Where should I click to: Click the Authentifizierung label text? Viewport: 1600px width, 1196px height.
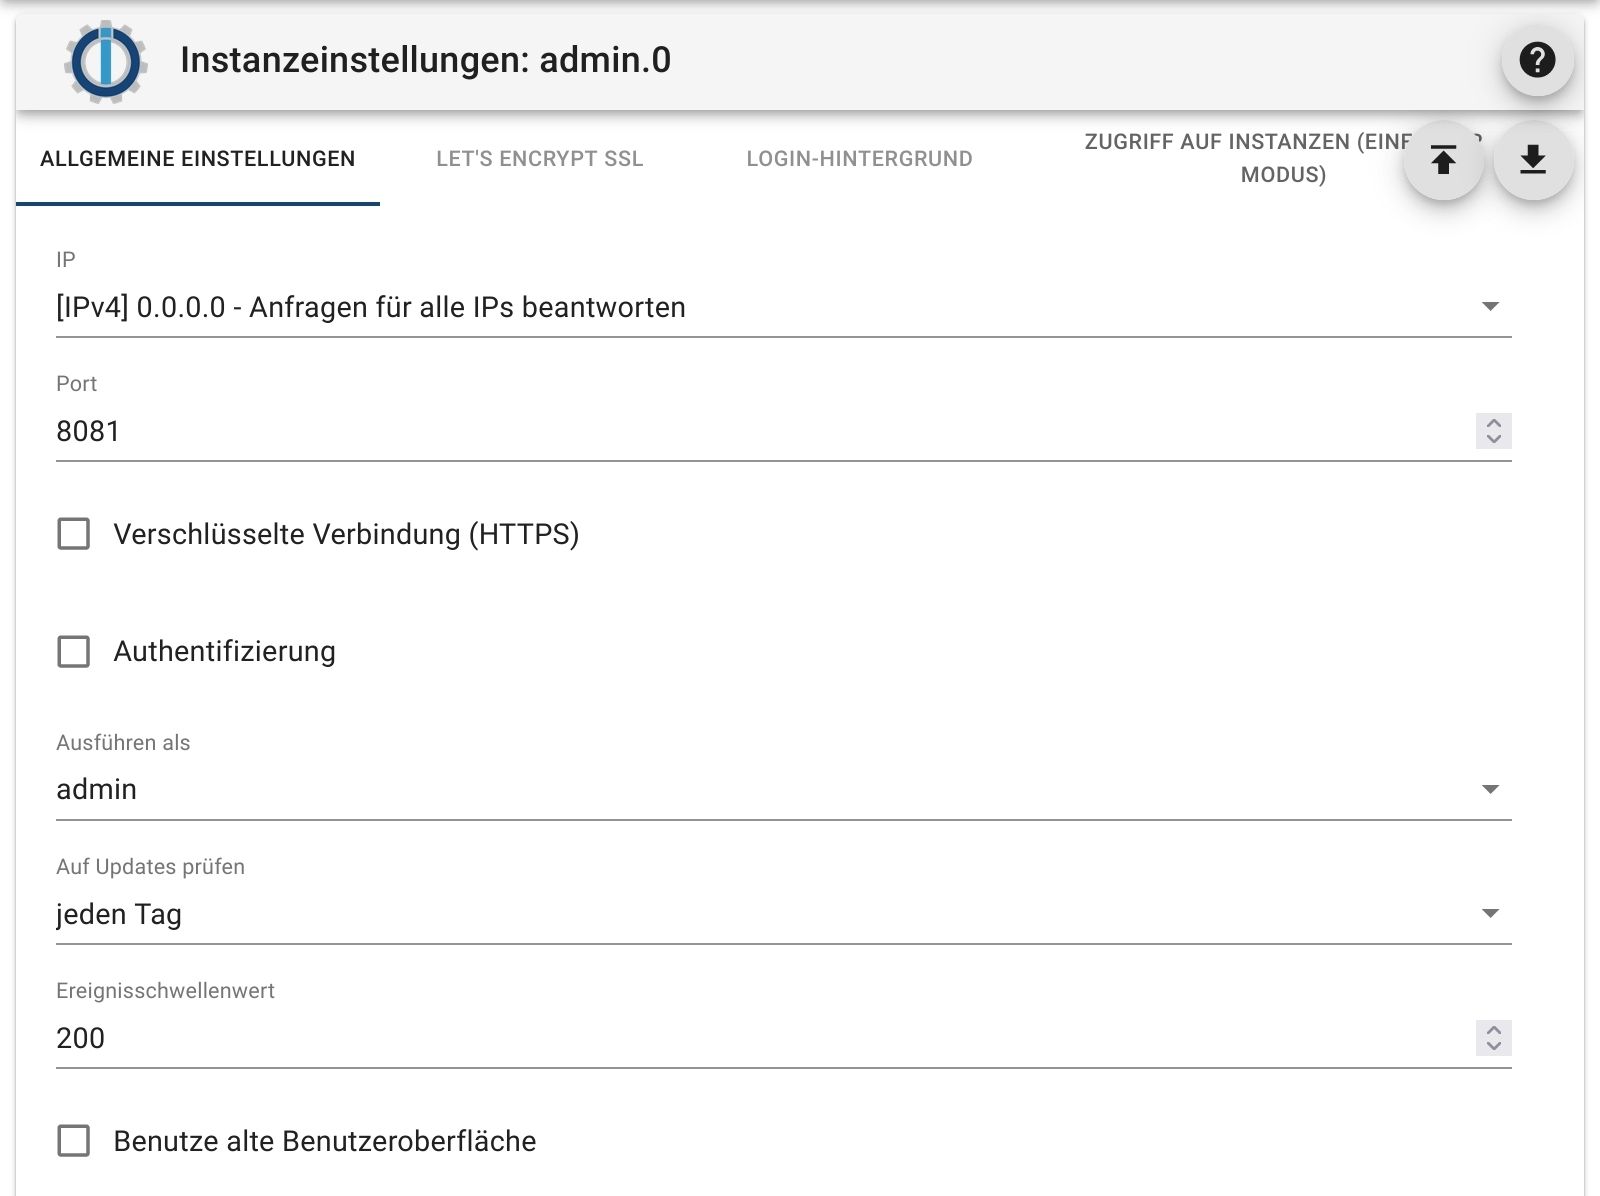(x=224, y=652)
